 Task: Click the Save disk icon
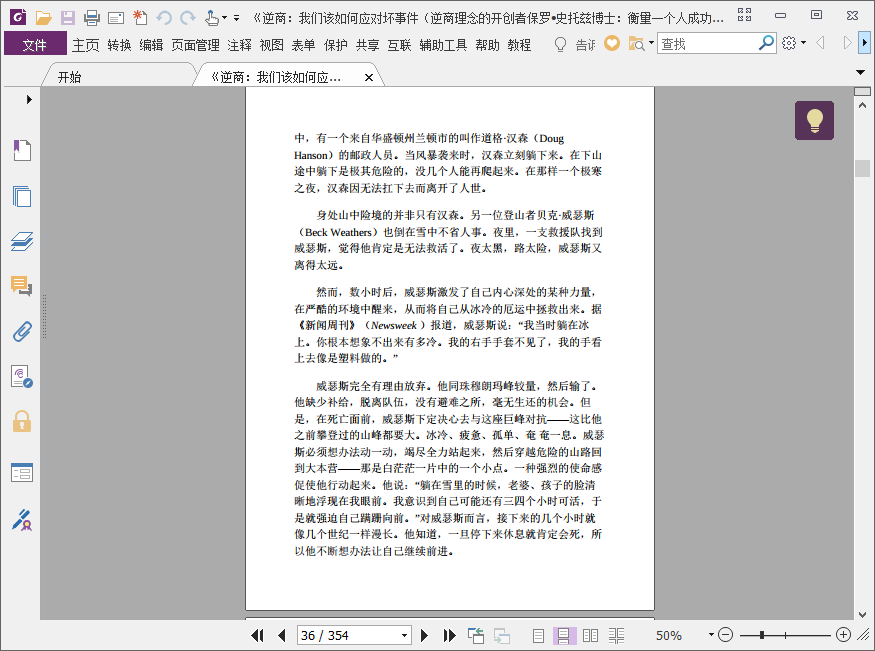pos(68,18)
